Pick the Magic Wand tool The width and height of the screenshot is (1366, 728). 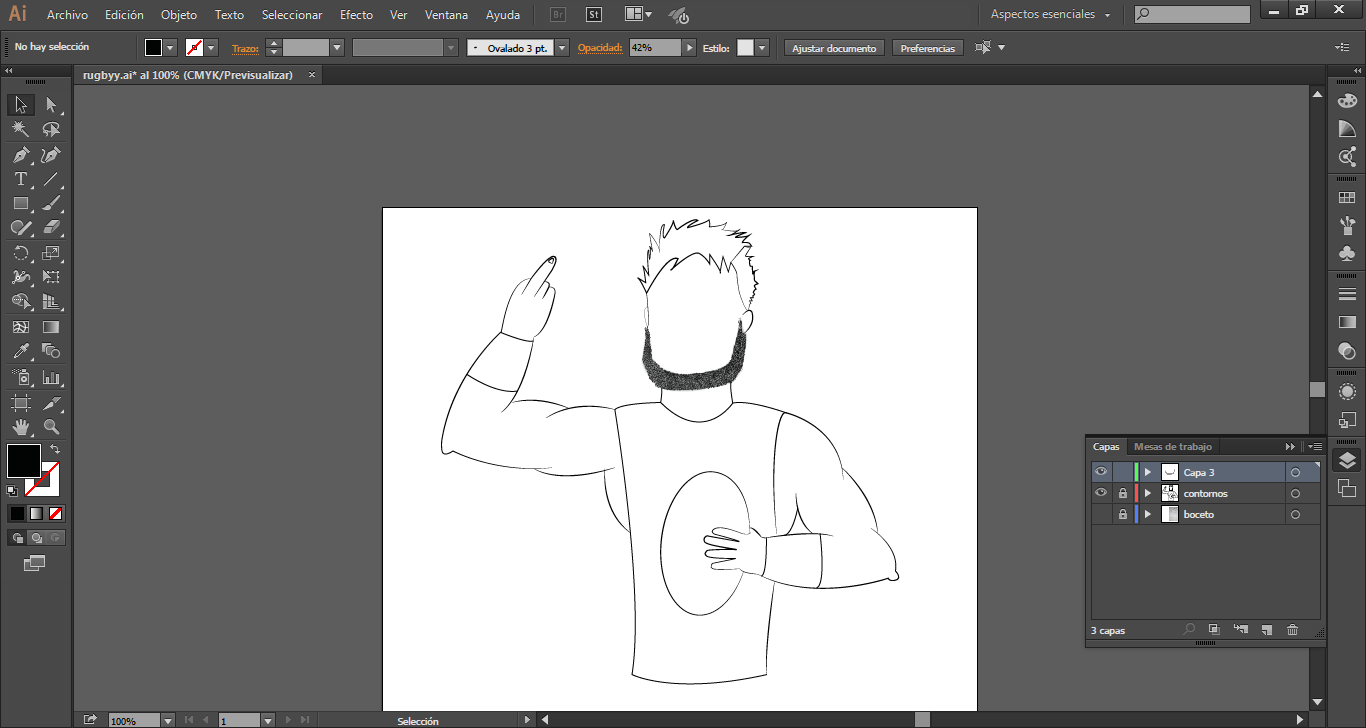(21, 130)
